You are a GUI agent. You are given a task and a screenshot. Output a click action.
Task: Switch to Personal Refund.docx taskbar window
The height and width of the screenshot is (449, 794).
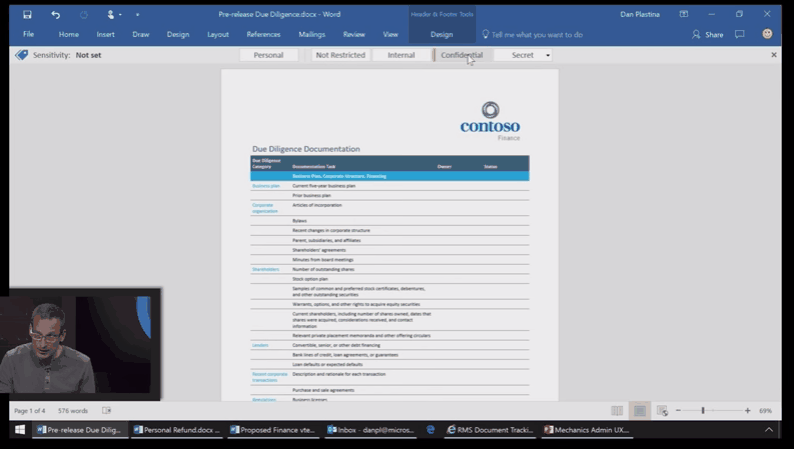point(177,430)
